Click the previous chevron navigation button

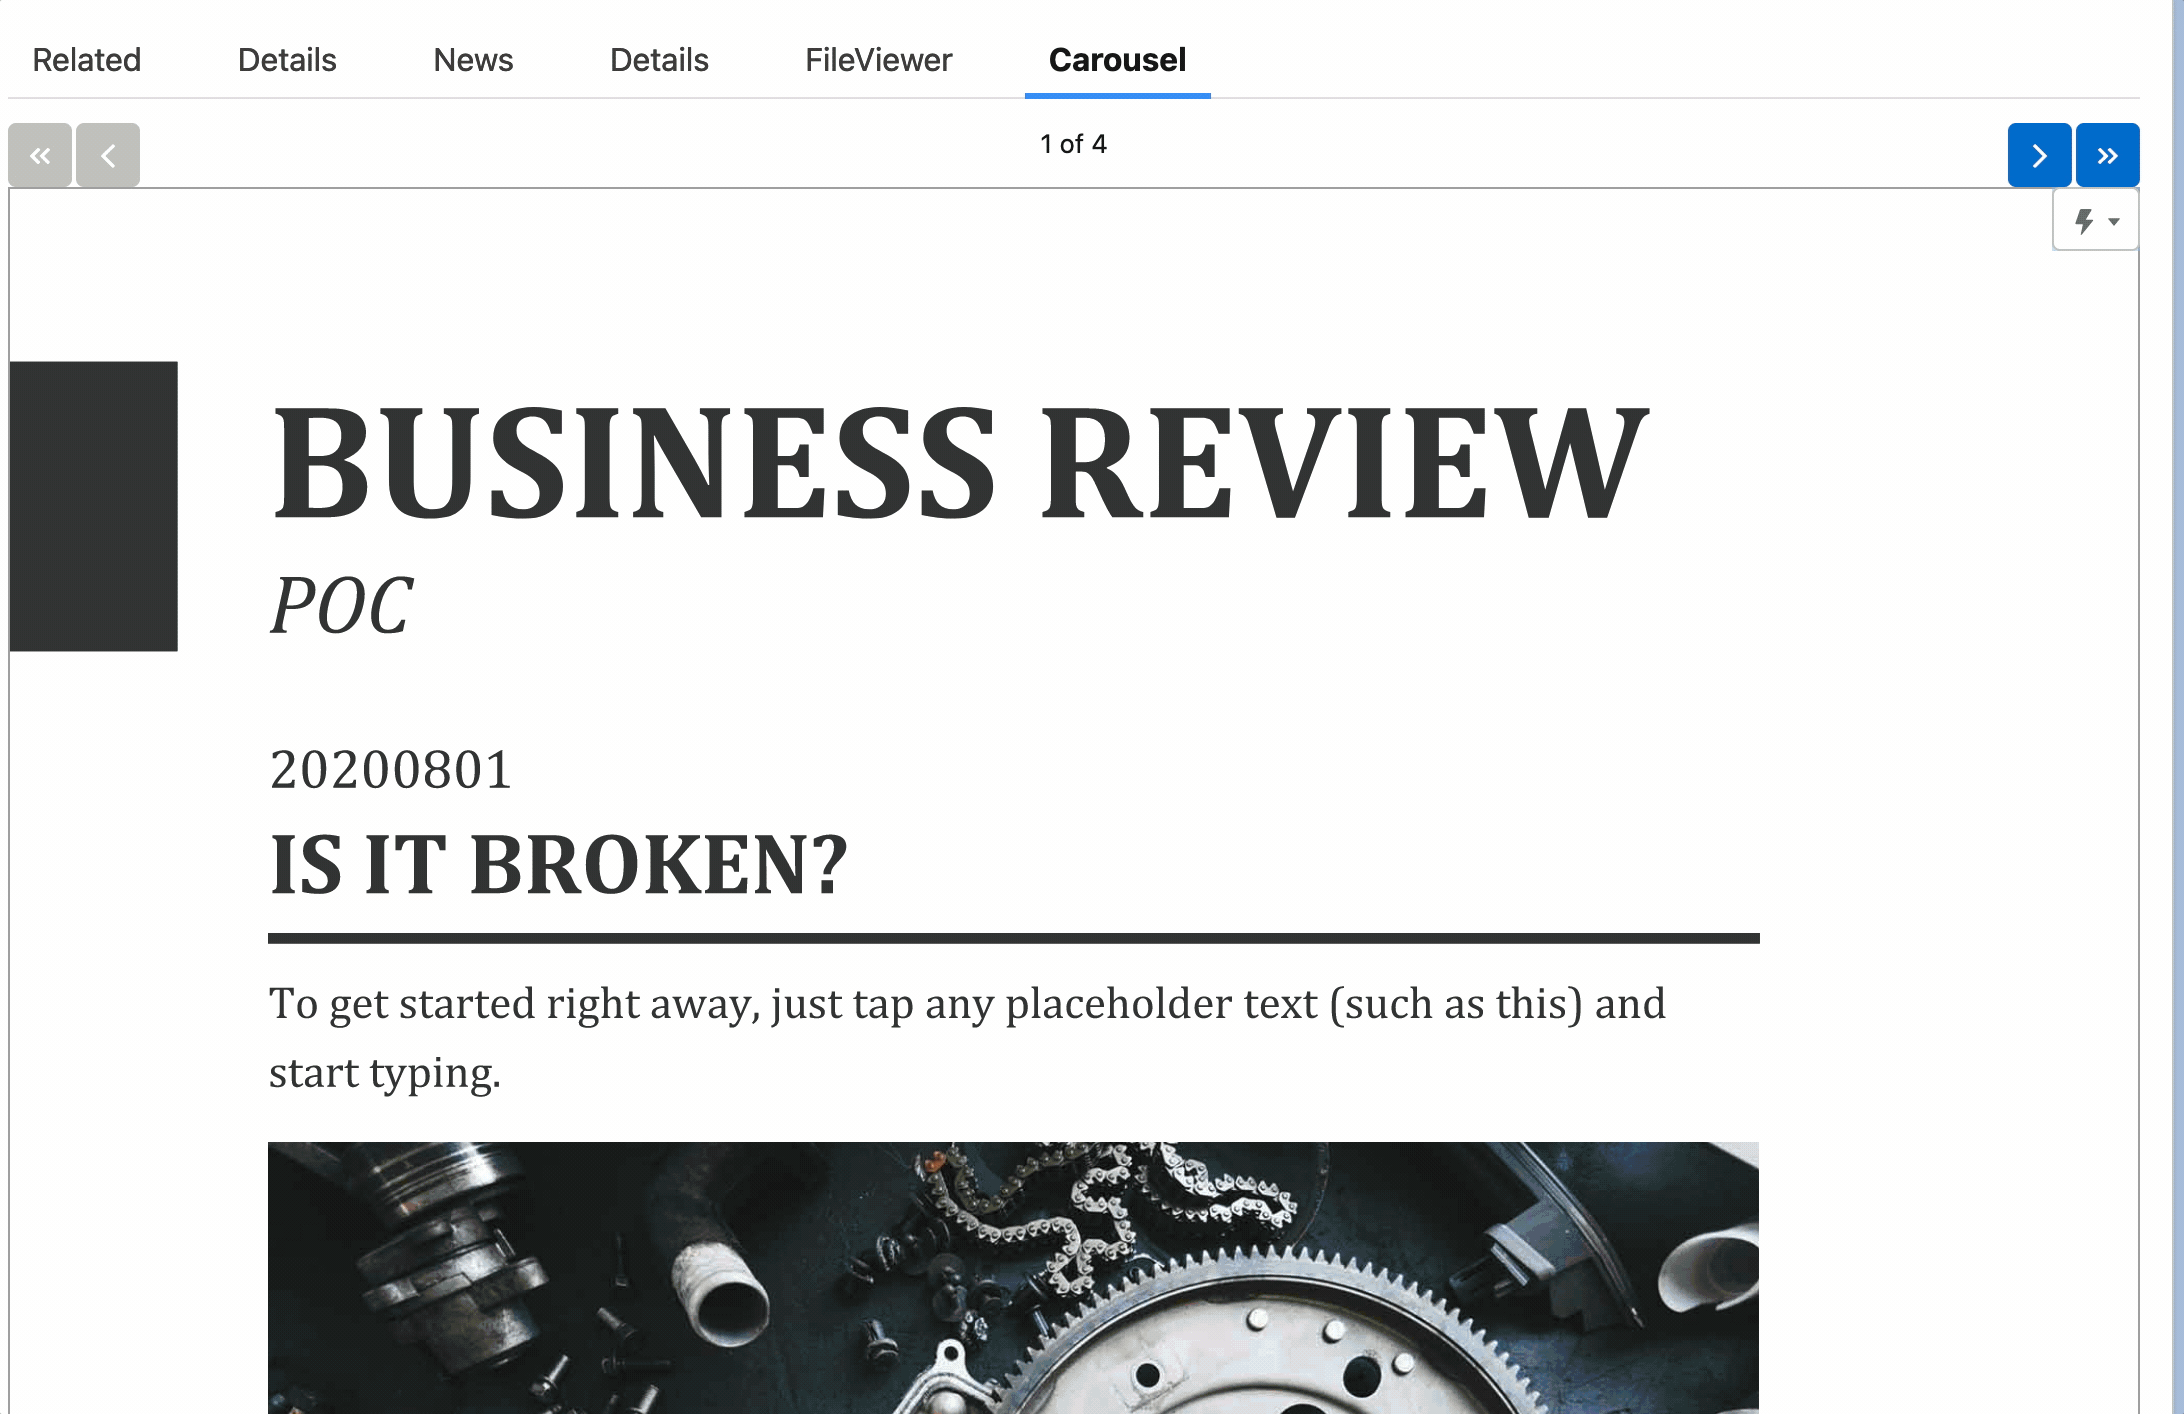(x=107, y=154)
